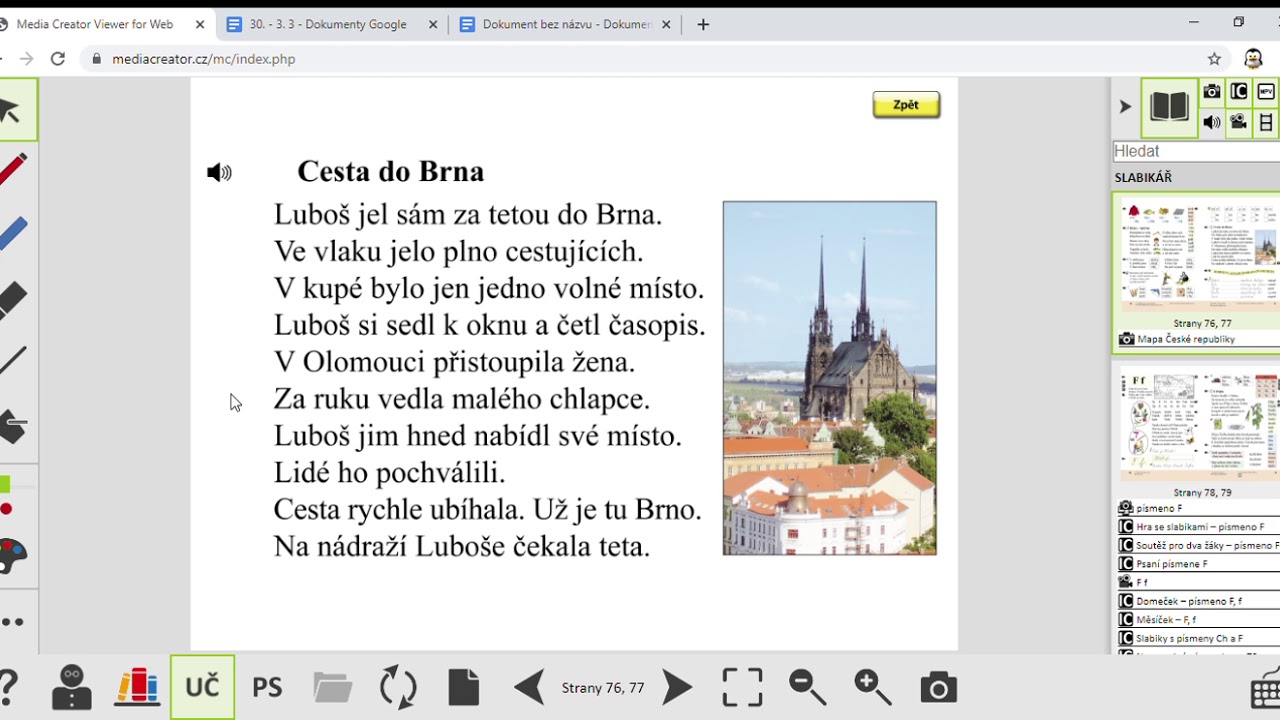
Task: Collapse the right side panel arrow
Action: coord(1125,107)
